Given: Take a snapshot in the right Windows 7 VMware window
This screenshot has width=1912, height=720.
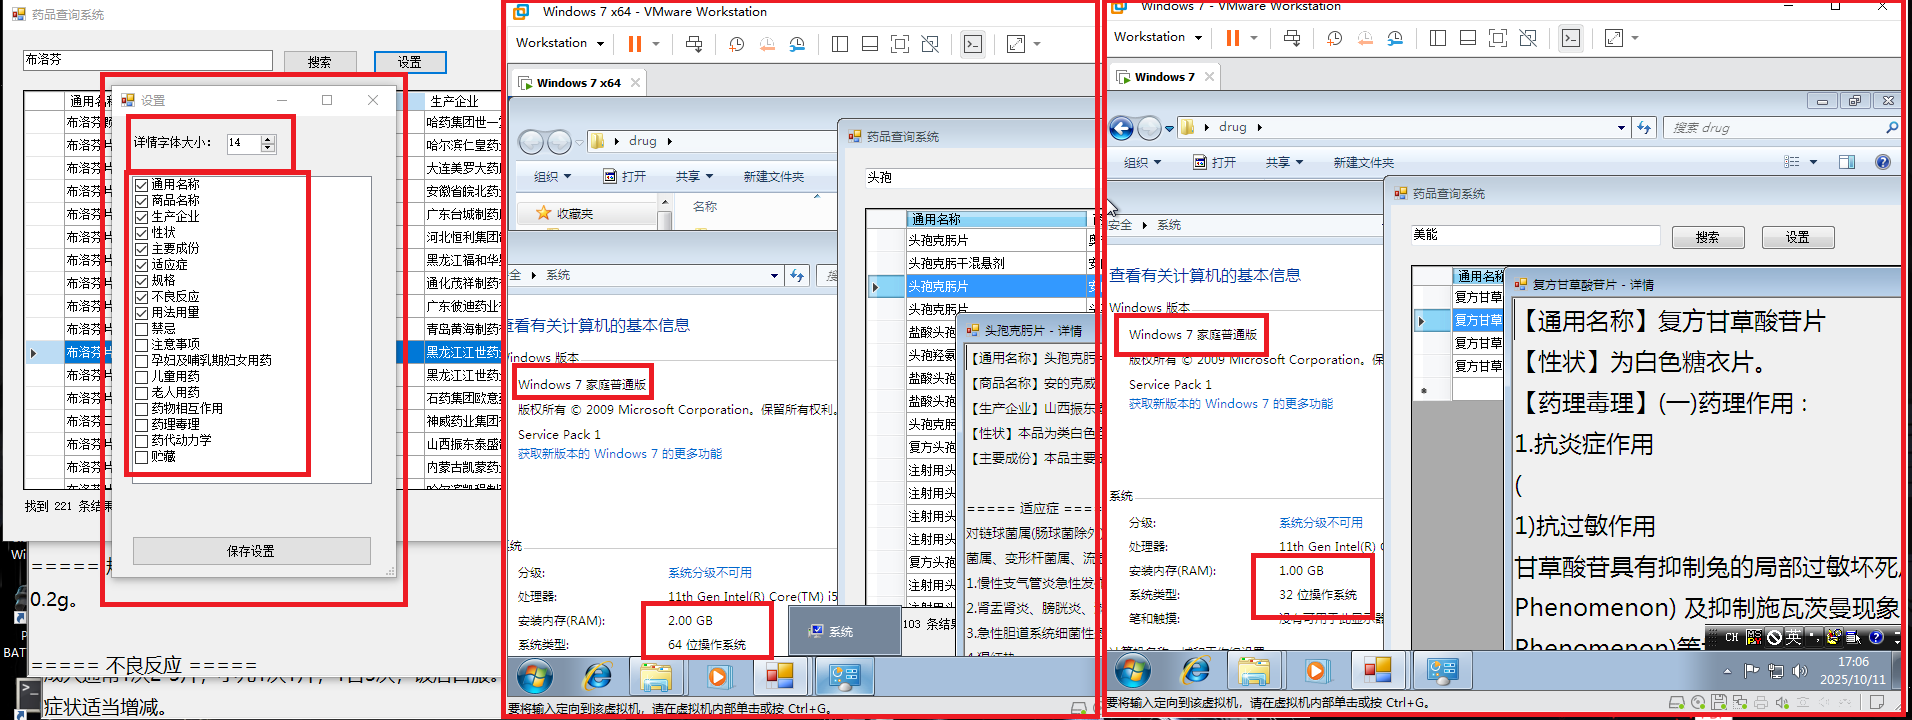Looking at the screenshot, I should 1335,38.
